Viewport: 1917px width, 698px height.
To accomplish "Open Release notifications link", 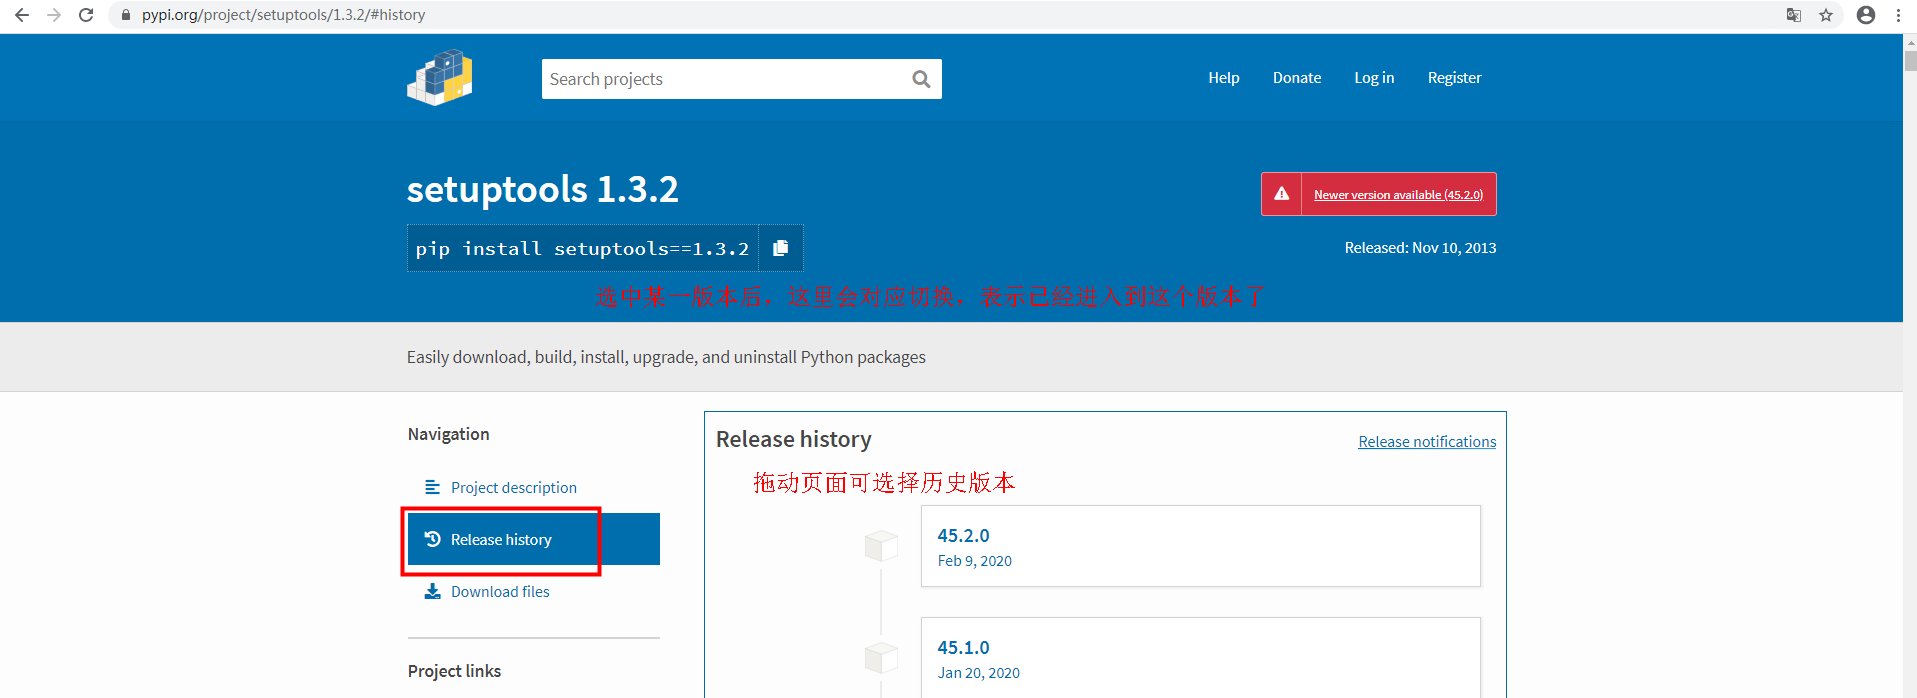I will (1427, 442).
